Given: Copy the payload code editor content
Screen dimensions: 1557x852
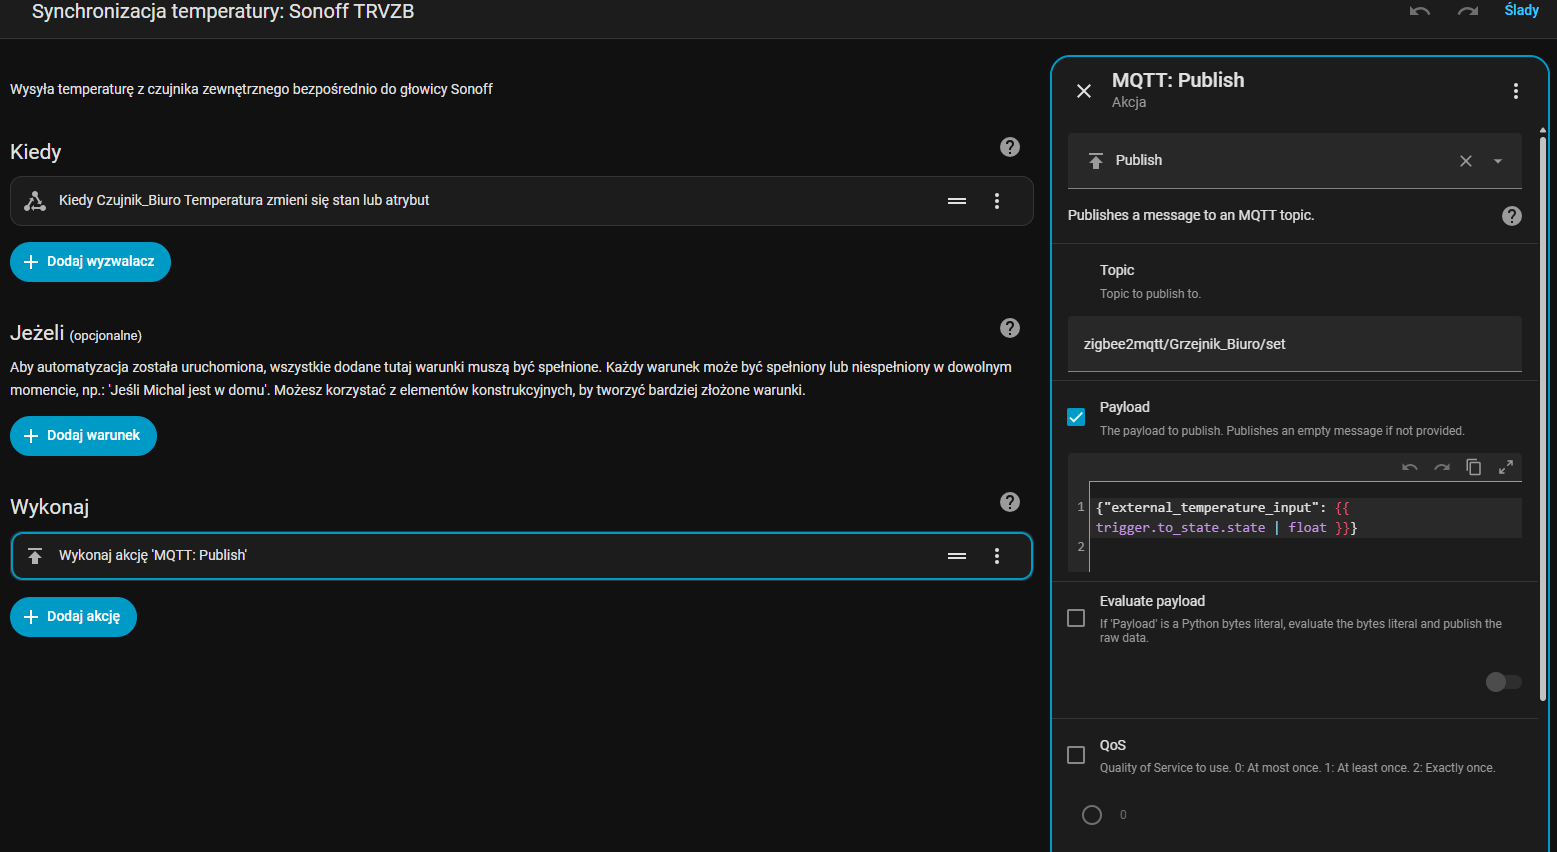Looking at the screenshot, I should pos(1473,467).
